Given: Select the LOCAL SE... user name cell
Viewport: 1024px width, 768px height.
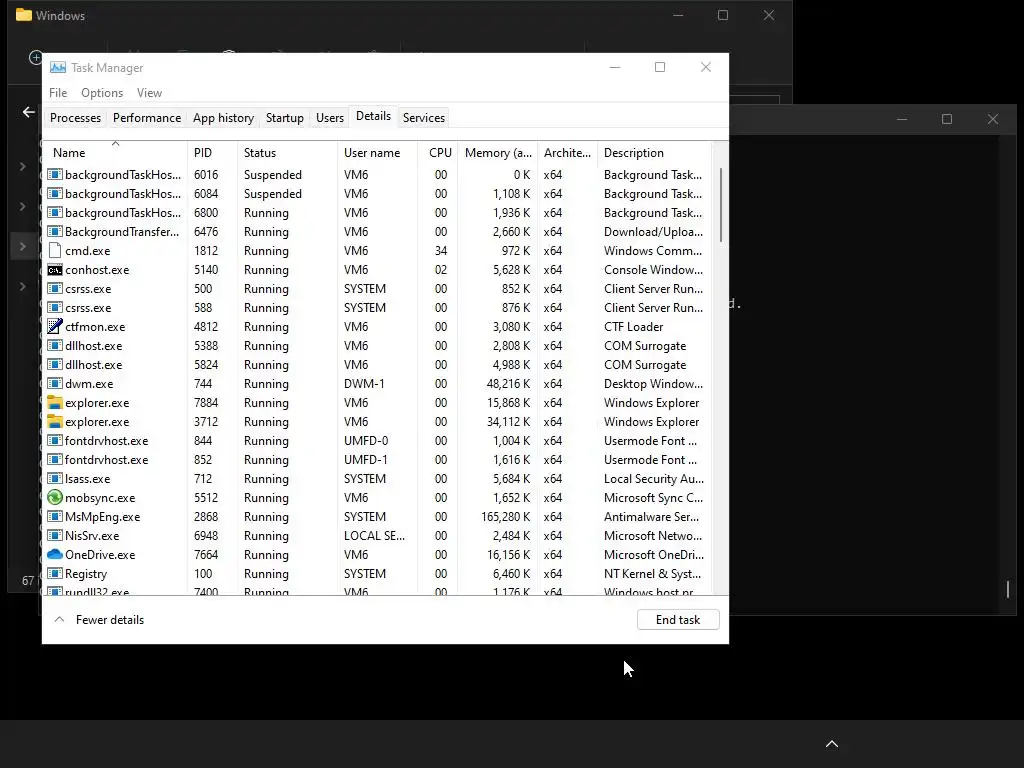Looking at the screenshot, I should coord(374,536).
